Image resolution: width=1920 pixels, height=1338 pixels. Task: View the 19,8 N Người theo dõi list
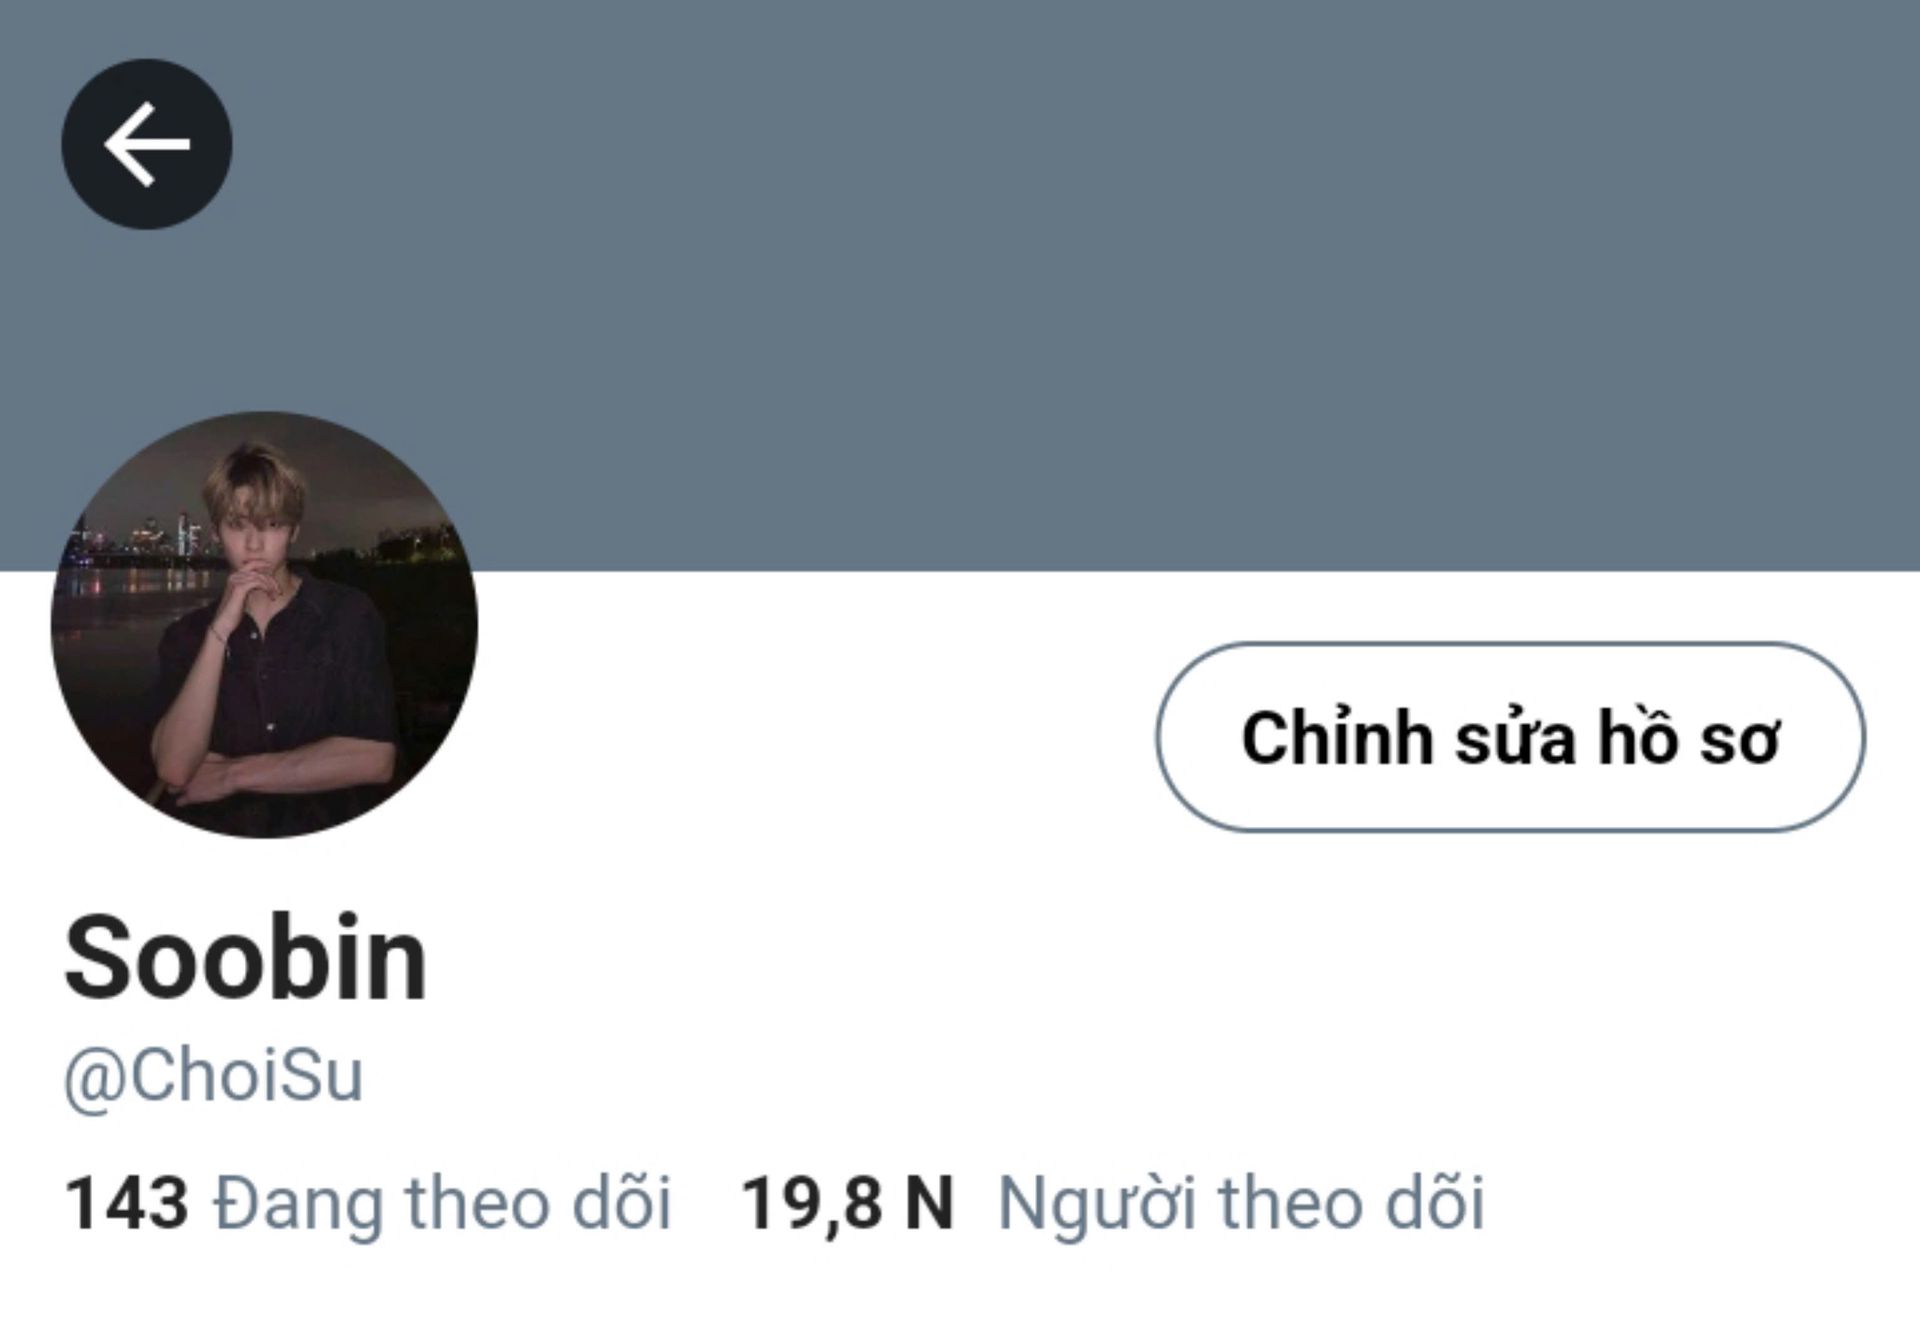(x=1112, y=1202)
